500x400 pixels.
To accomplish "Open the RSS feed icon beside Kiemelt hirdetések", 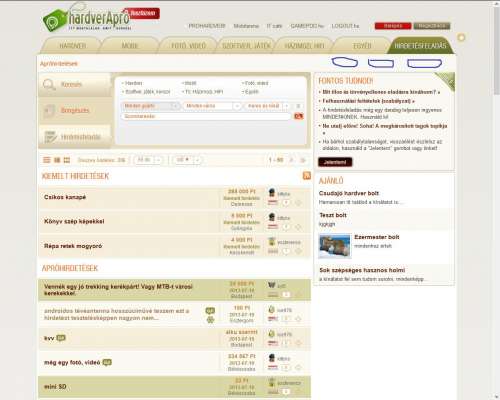I will click(307, 175).
